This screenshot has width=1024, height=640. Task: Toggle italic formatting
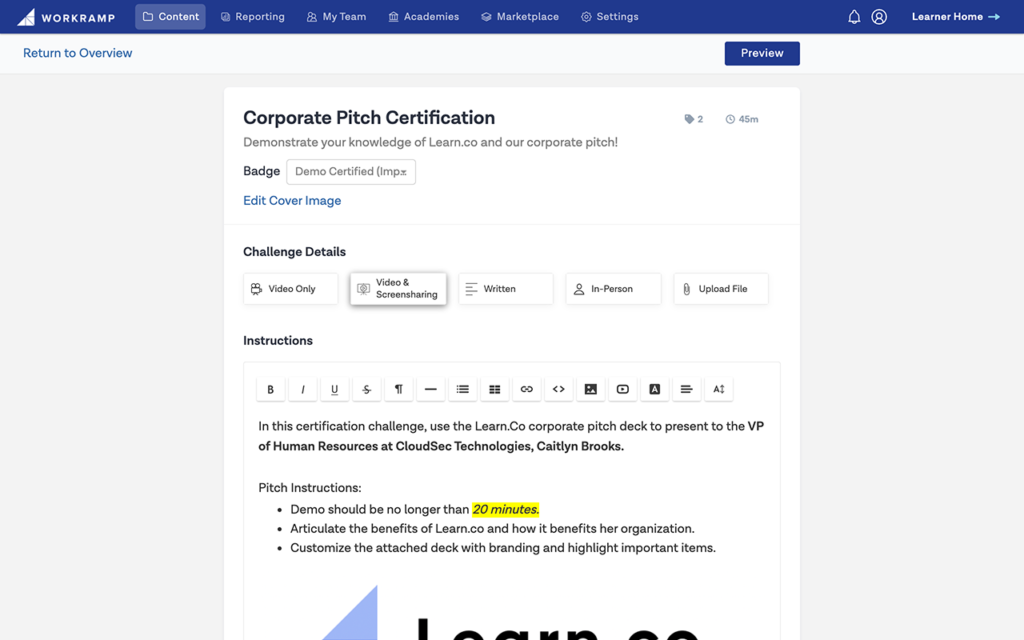pyautogui.click(x=302, y=389)
